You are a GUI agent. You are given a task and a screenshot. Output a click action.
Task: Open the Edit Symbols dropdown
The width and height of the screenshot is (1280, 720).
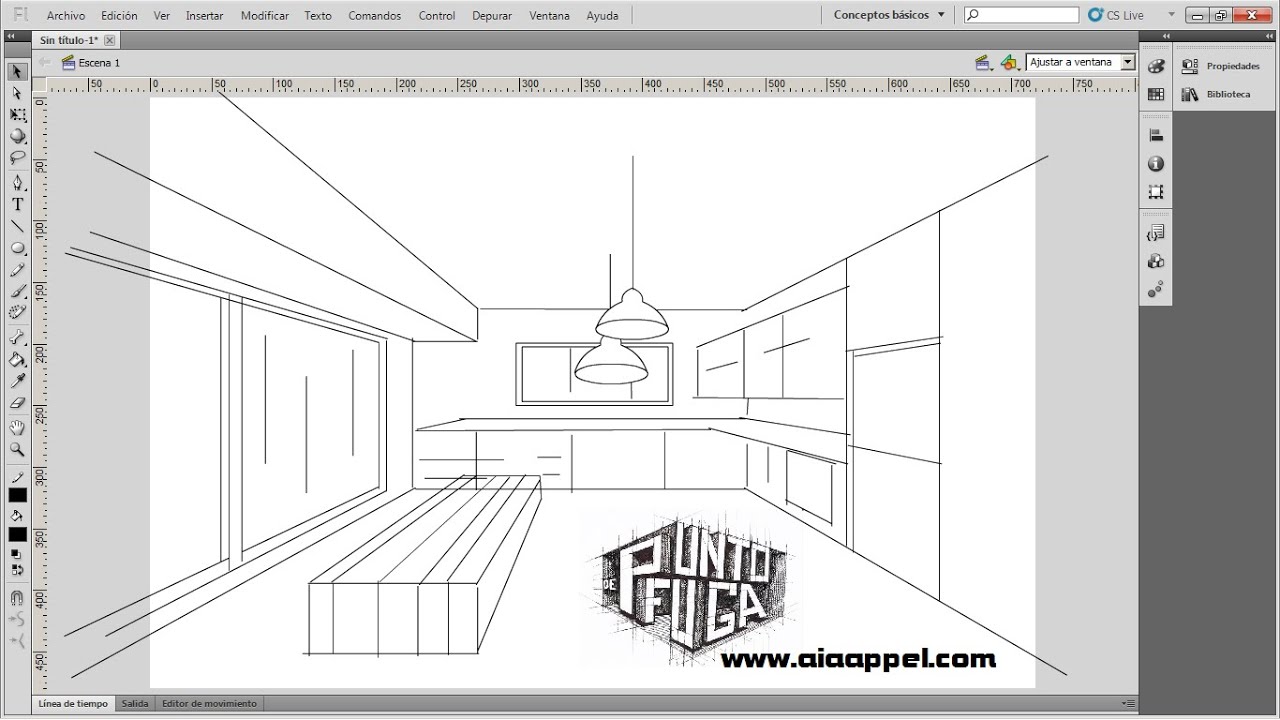(1010, 63)
